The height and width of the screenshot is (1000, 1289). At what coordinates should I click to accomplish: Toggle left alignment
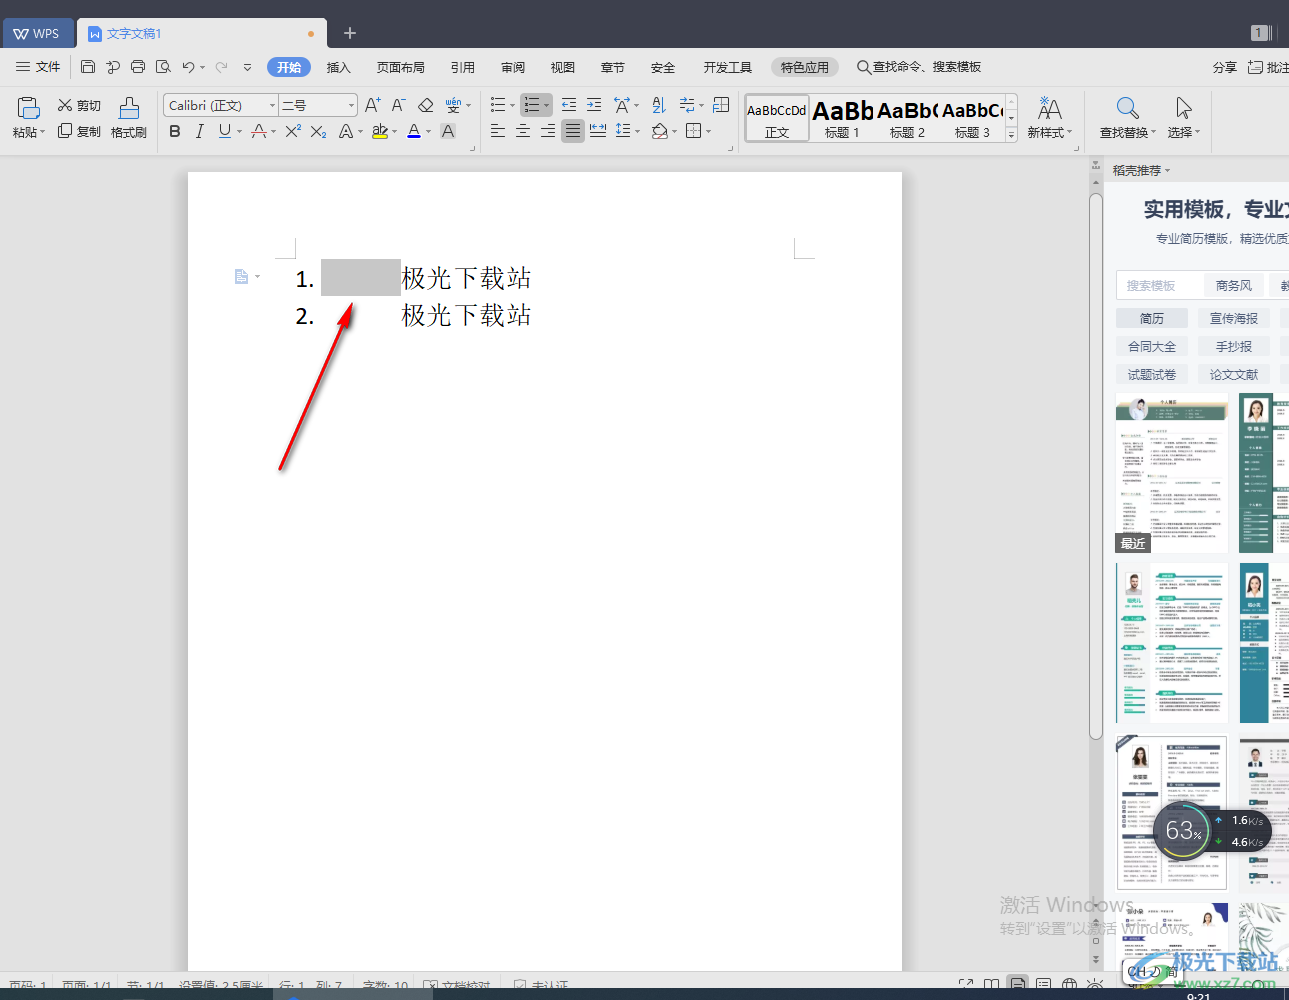(498, 131)
